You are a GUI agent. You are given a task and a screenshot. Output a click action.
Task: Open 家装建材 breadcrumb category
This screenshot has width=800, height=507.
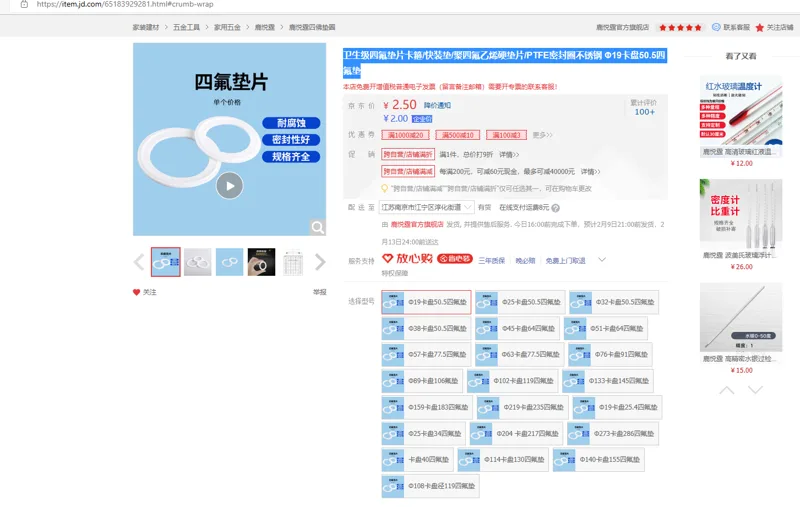[146, 28]
